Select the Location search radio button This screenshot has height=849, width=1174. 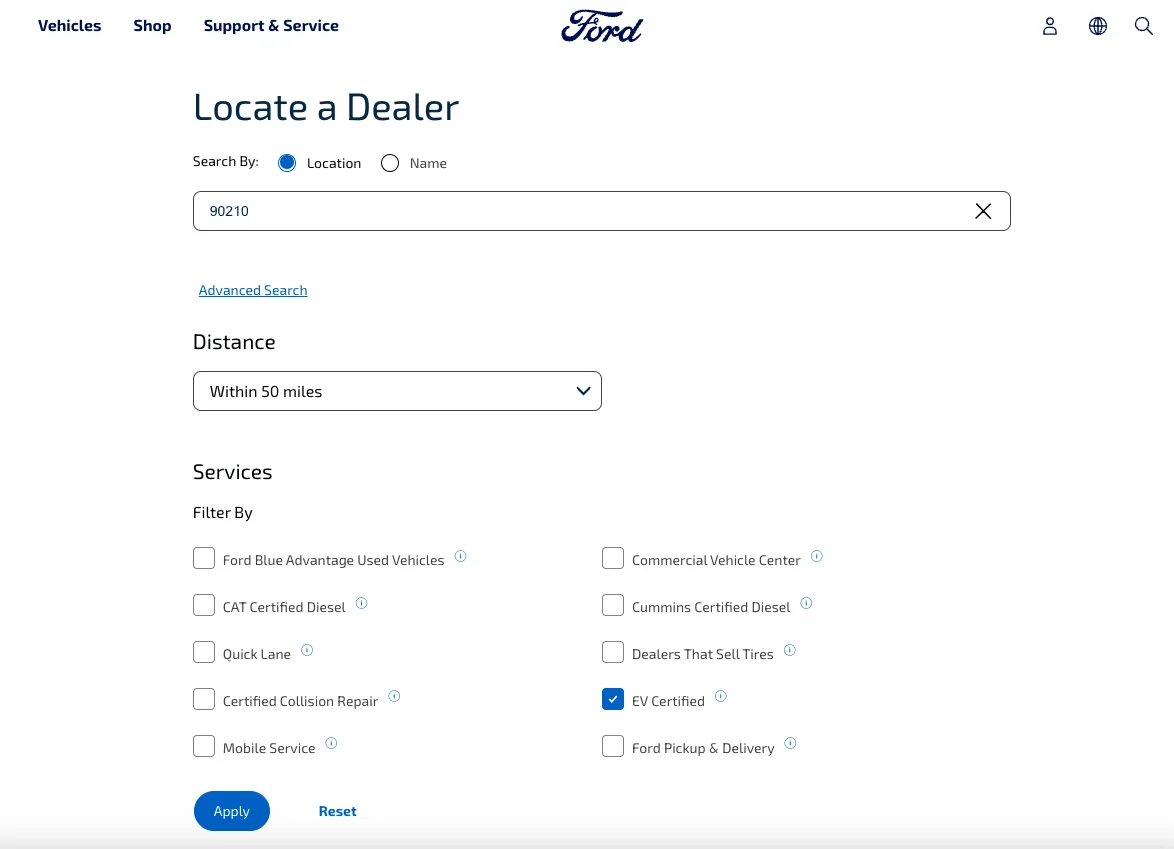coord(287,163)
